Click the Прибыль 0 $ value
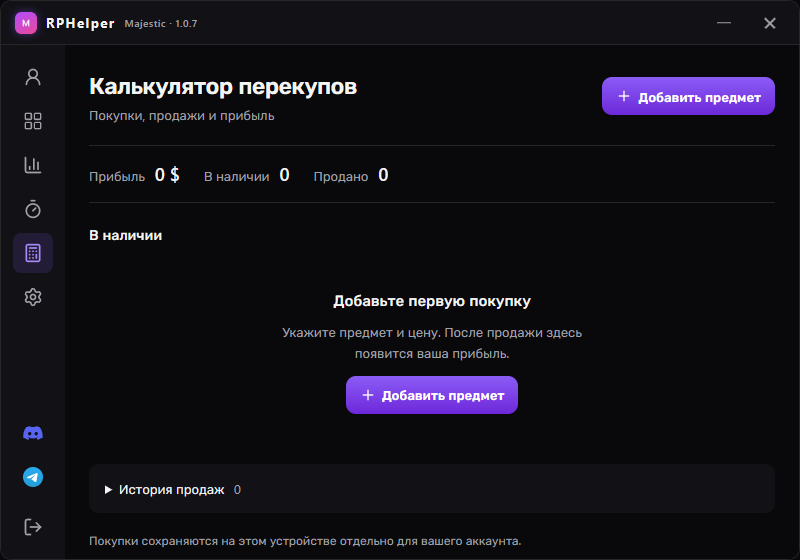Viewport: 800px width, 560px height. [167, 175]
